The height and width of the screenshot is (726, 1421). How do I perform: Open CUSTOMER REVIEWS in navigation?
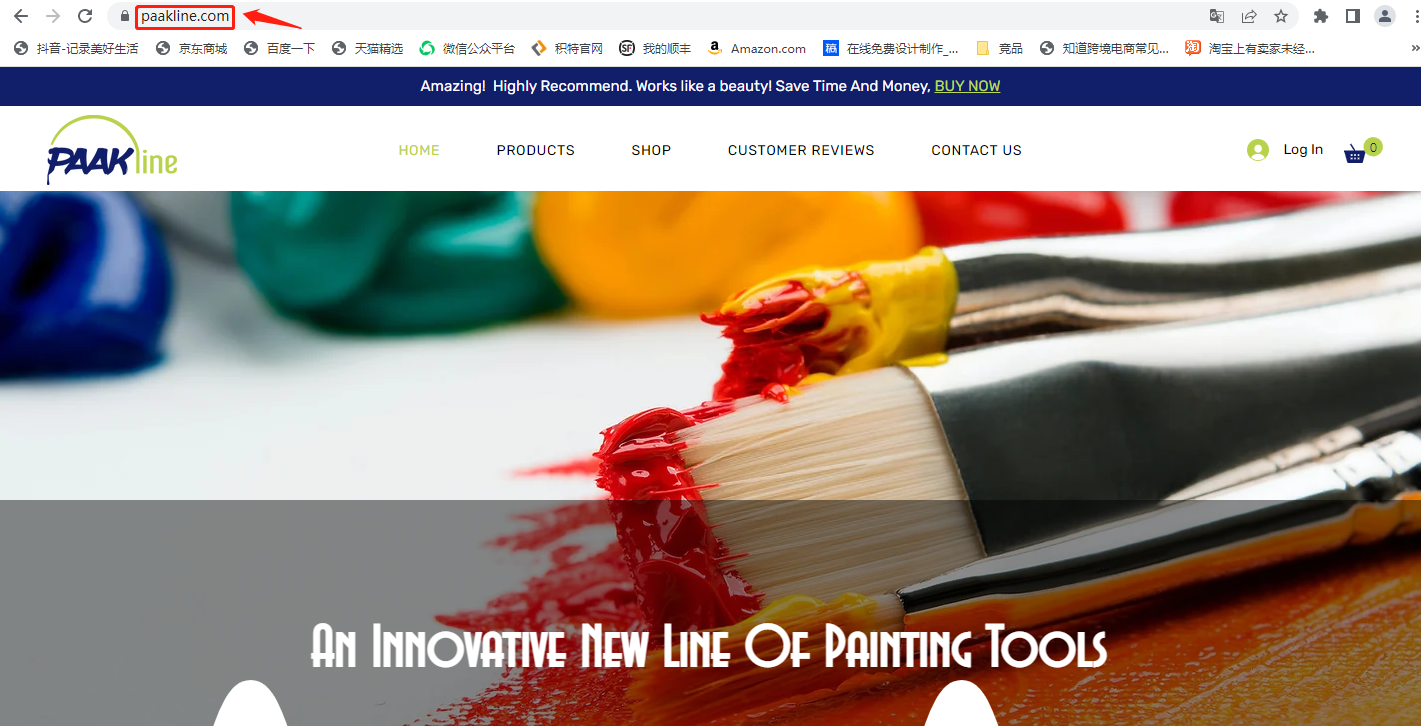click(x=801, y=150)
